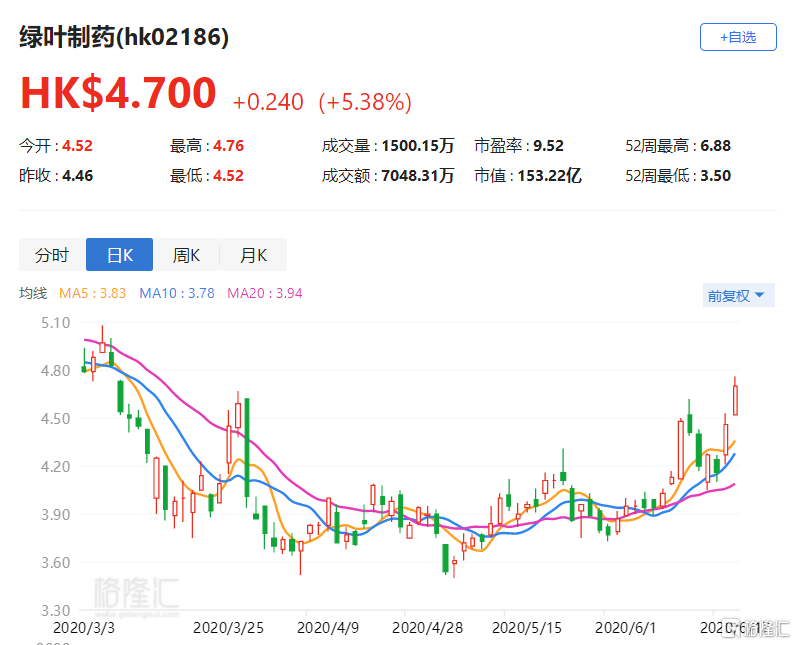This screenshot has width=796, height=645.
Task: Add stock to watchlist with +自选 button
Action: point(738,37)
